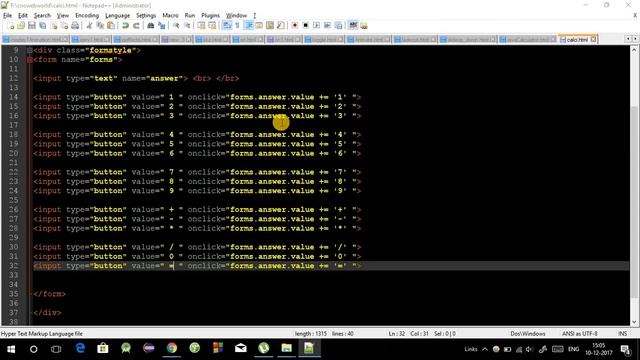Click the Run macro multiple times icon
The width and height of the screenshot is (640, 360).
pyautogui.click(x=327, y=26)
